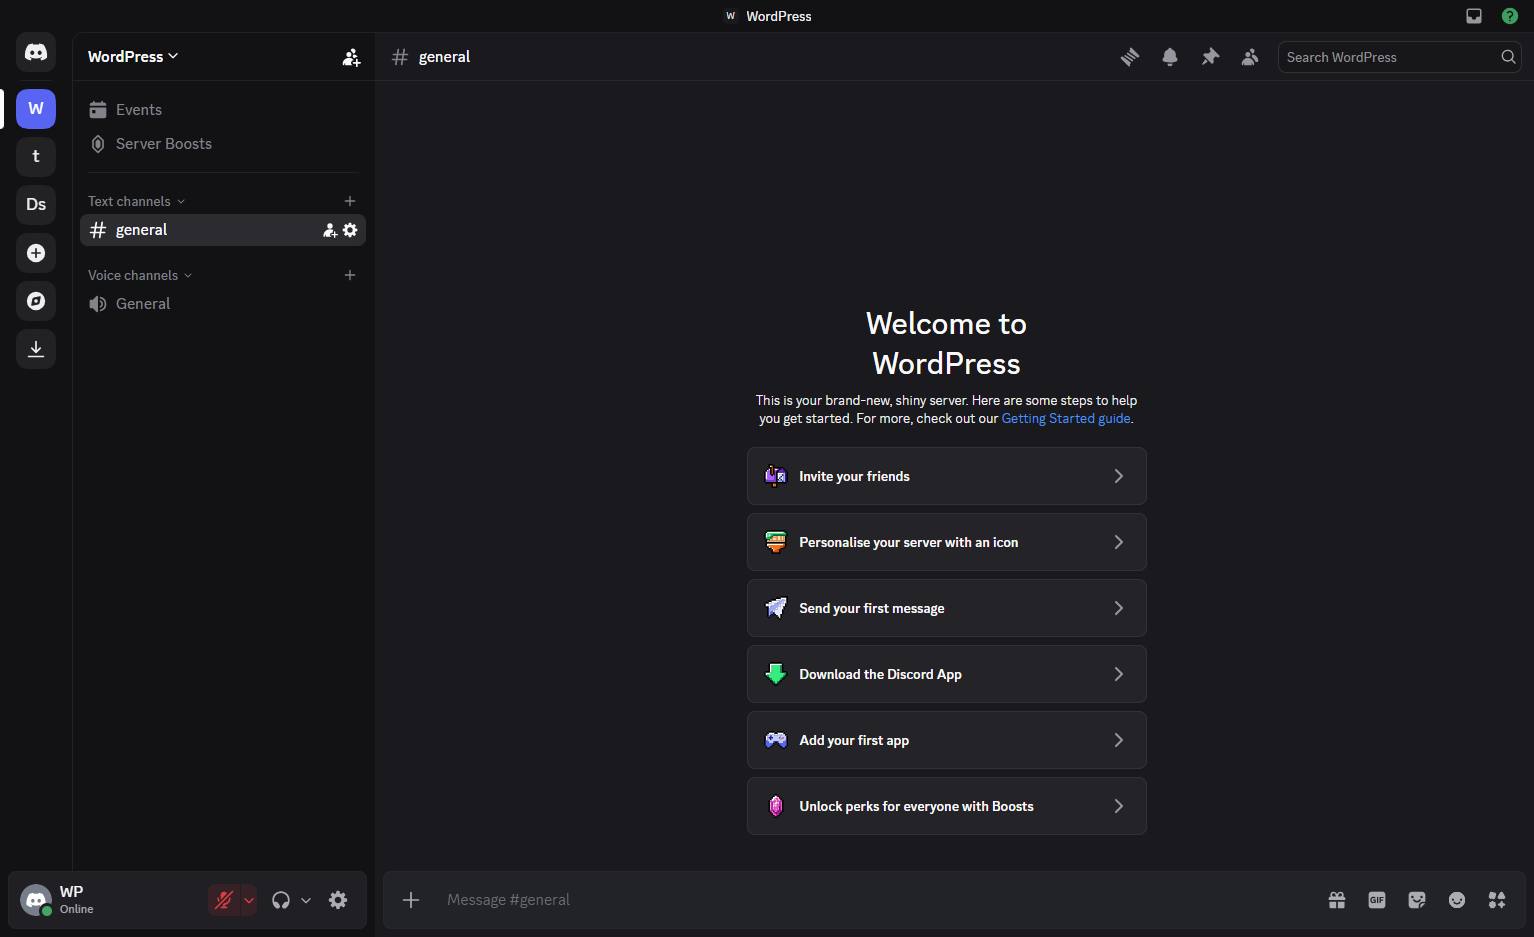This screenshot has height=937, width=1534.
Task: Open WordPress server name dropdown
Action: tap(133, 57)
